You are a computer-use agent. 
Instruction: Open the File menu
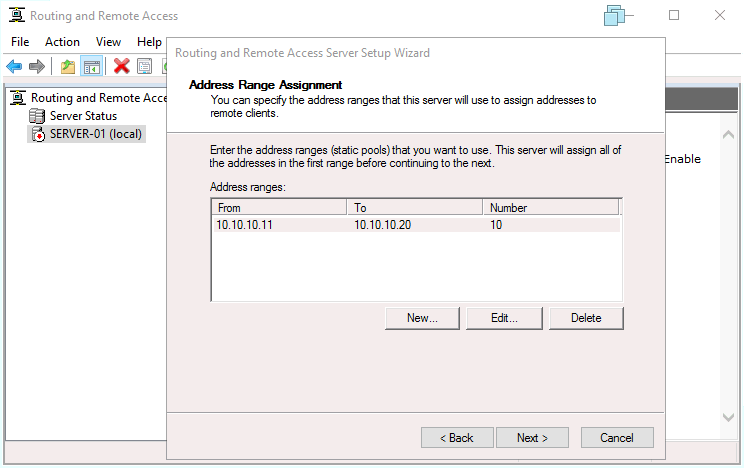20,41
